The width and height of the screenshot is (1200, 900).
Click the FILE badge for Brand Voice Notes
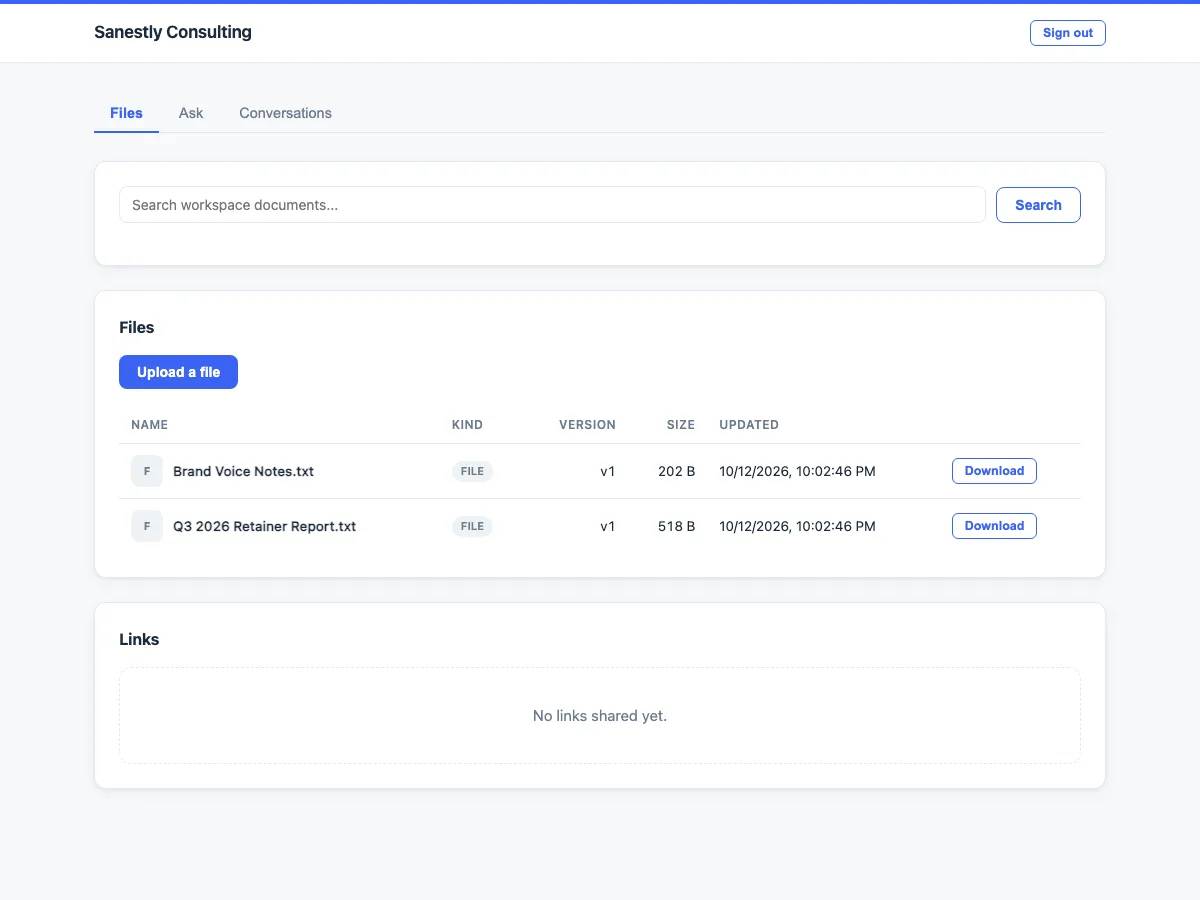pyautogui.click(x=472, y=471)
